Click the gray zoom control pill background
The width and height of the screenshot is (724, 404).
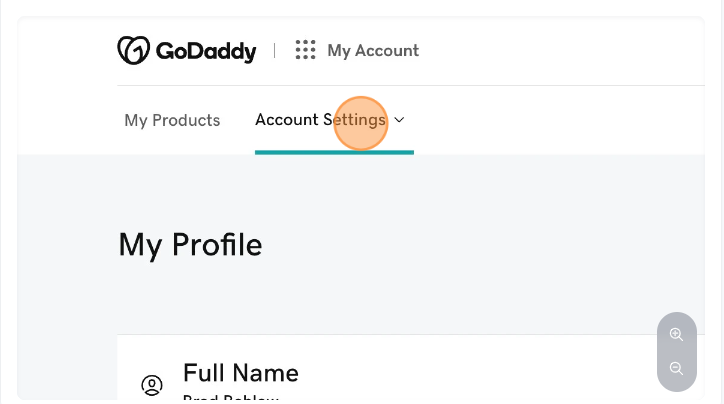[x=676, y=351]
